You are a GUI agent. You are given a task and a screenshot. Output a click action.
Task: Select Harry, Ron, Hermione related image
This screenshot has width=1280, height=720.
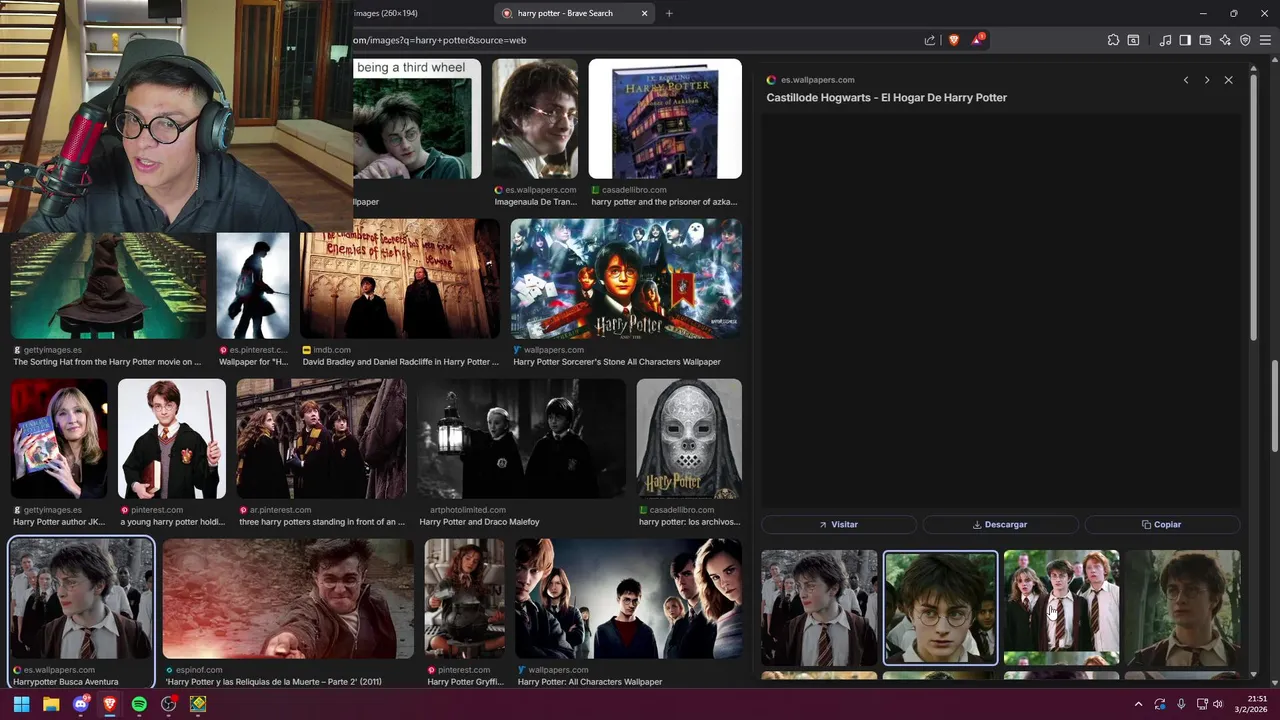[x=1061, y=608]
